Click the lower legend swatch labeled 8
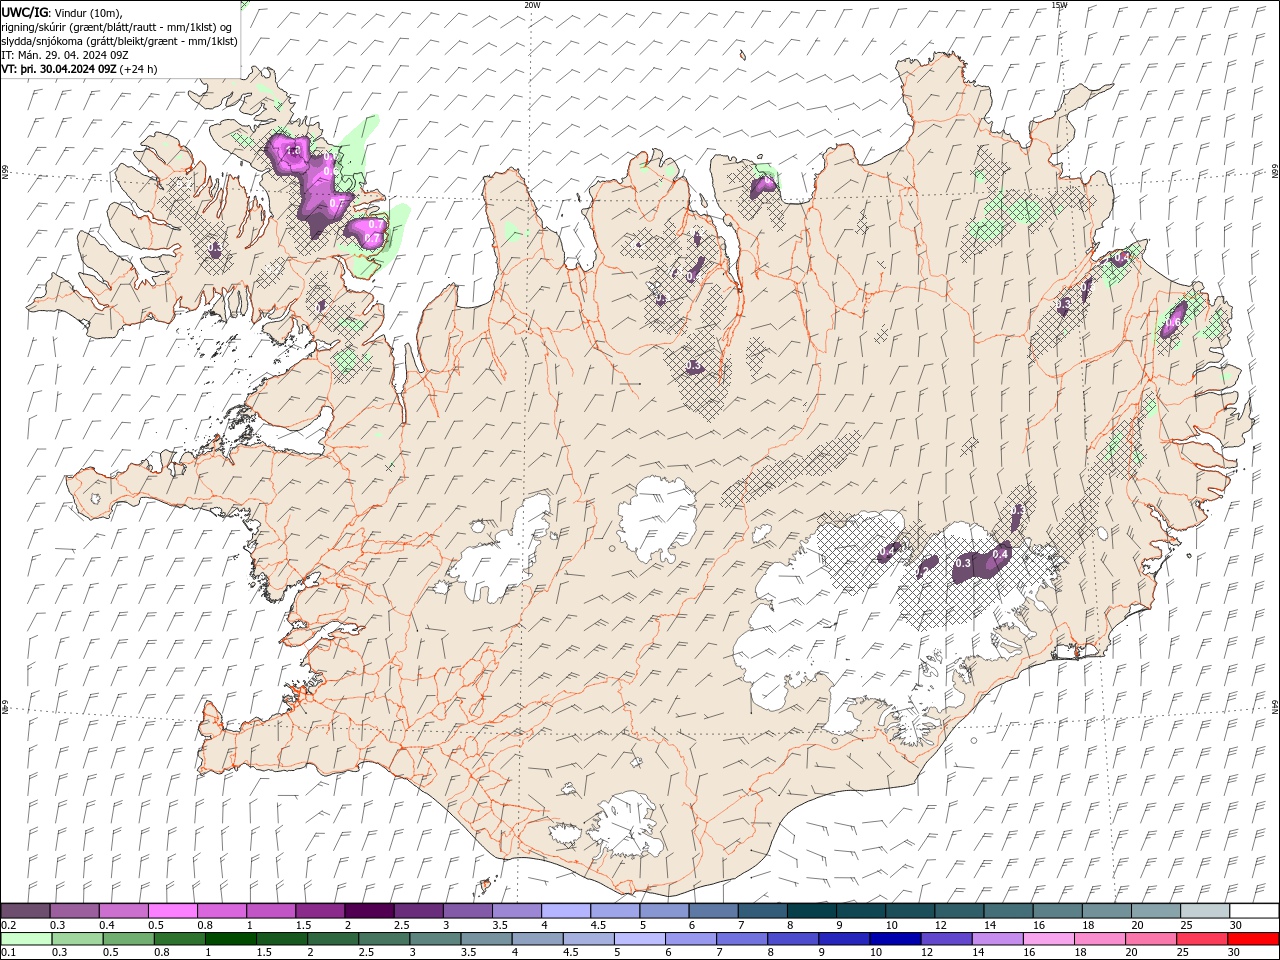1280x960 pixels. point(791,939)
